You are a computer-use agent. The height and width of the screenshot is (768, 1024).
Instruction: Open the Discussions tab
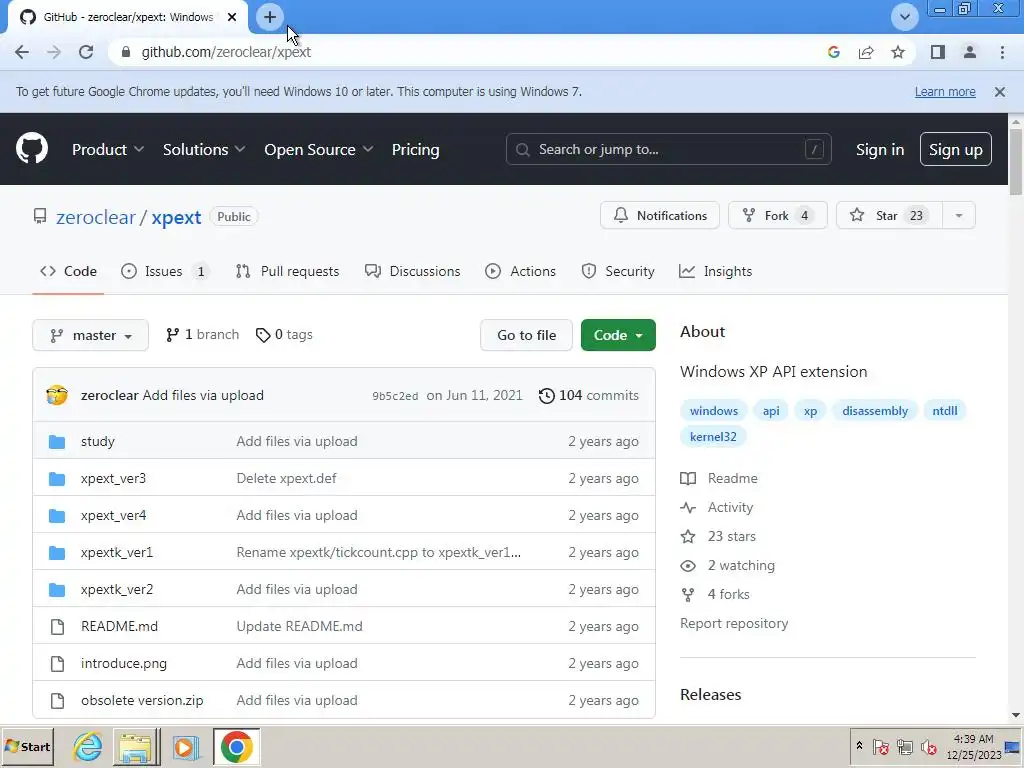point(413,271)
